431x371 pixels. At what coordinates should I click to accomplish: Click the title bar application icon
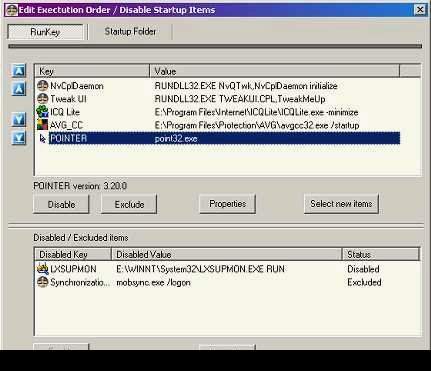coord(11,10)
